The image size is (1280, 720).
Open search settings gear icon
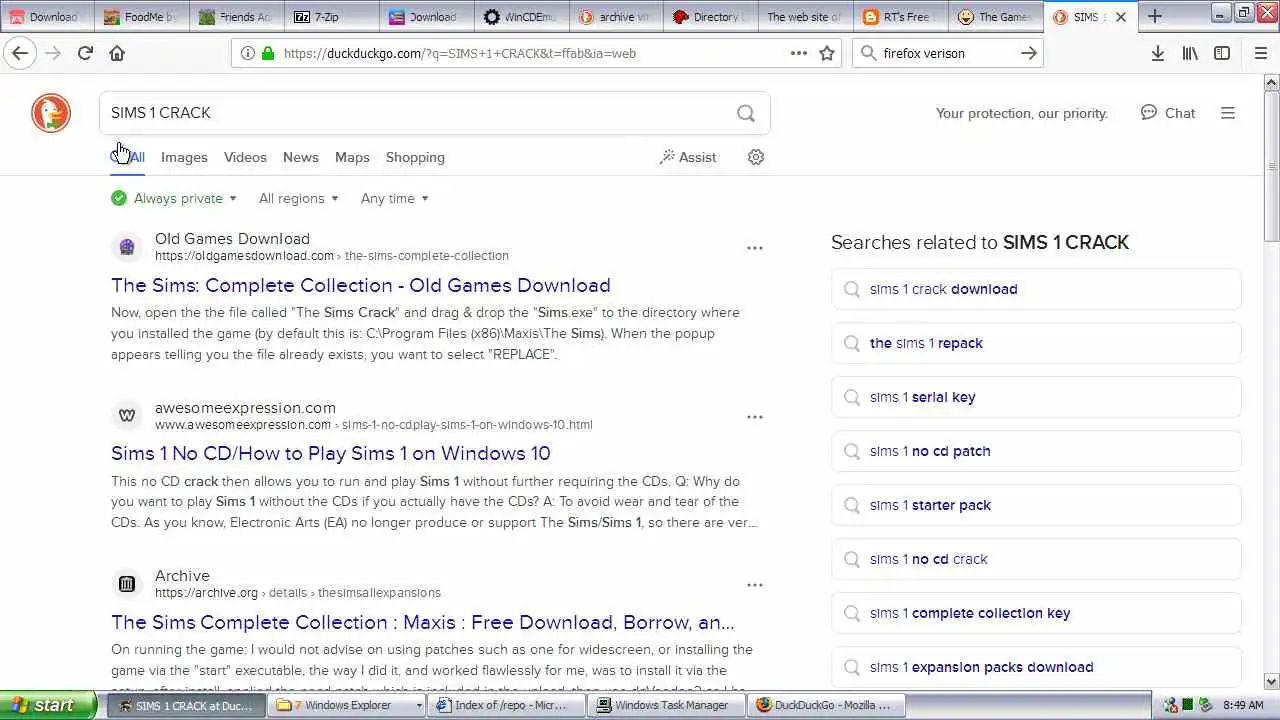(756, 157)
